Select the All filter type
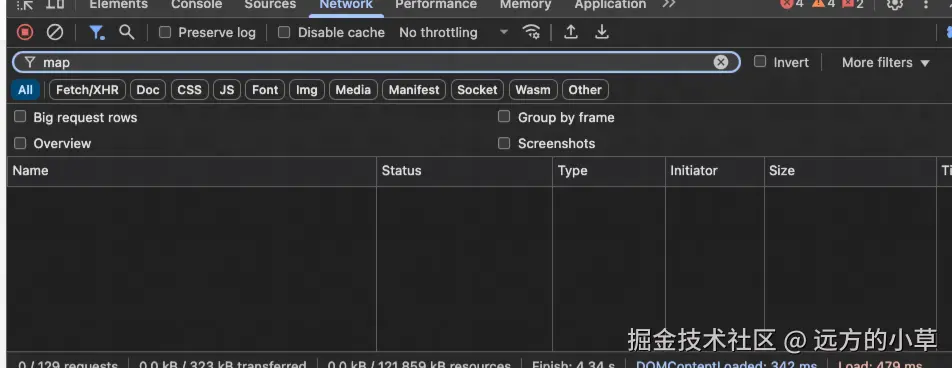Screen dimensions: 952x368 click(26, 90)
